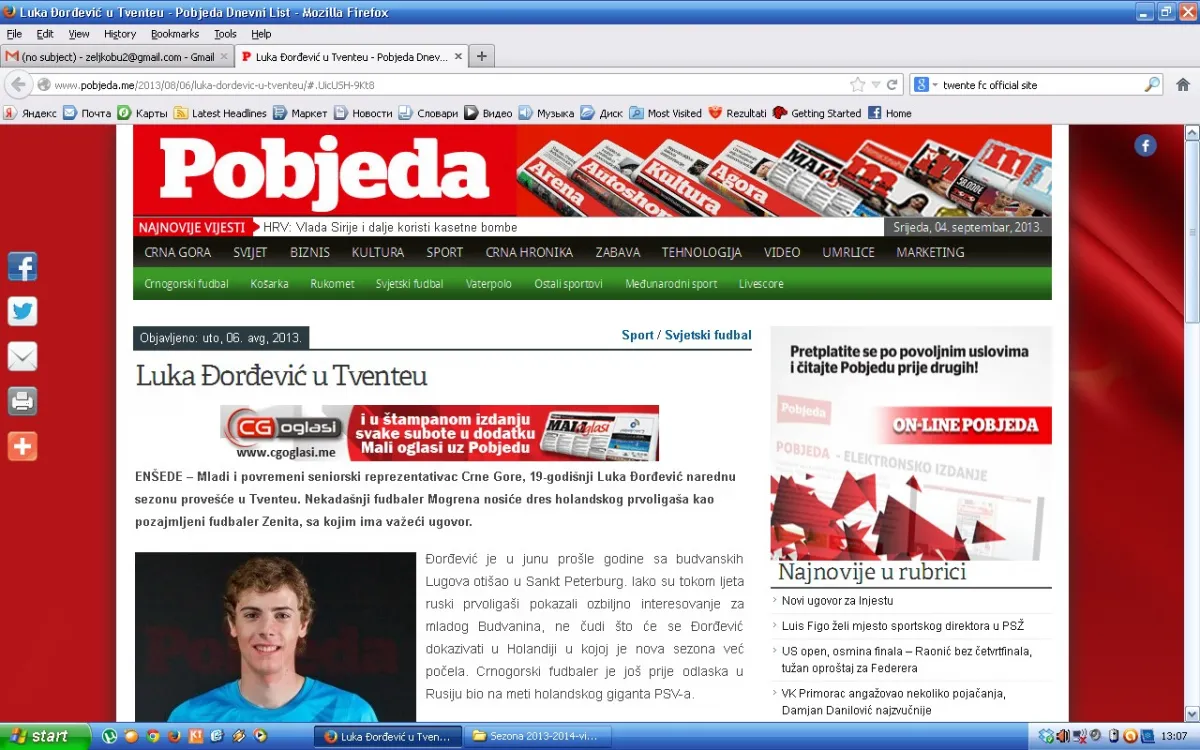
Task: Click vertical scrollbar down arrow
Action: 1191,713
